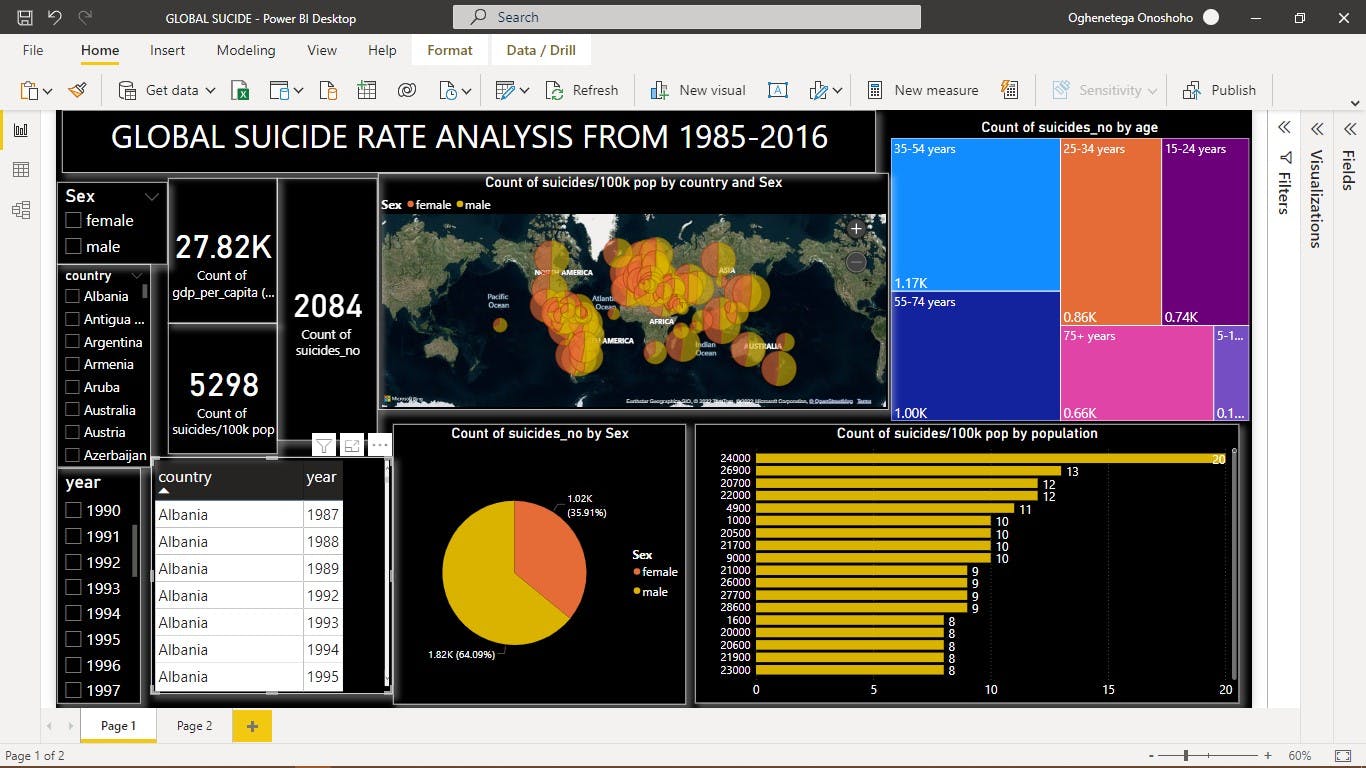
Task: Click in the Search box
Action: 686,17
